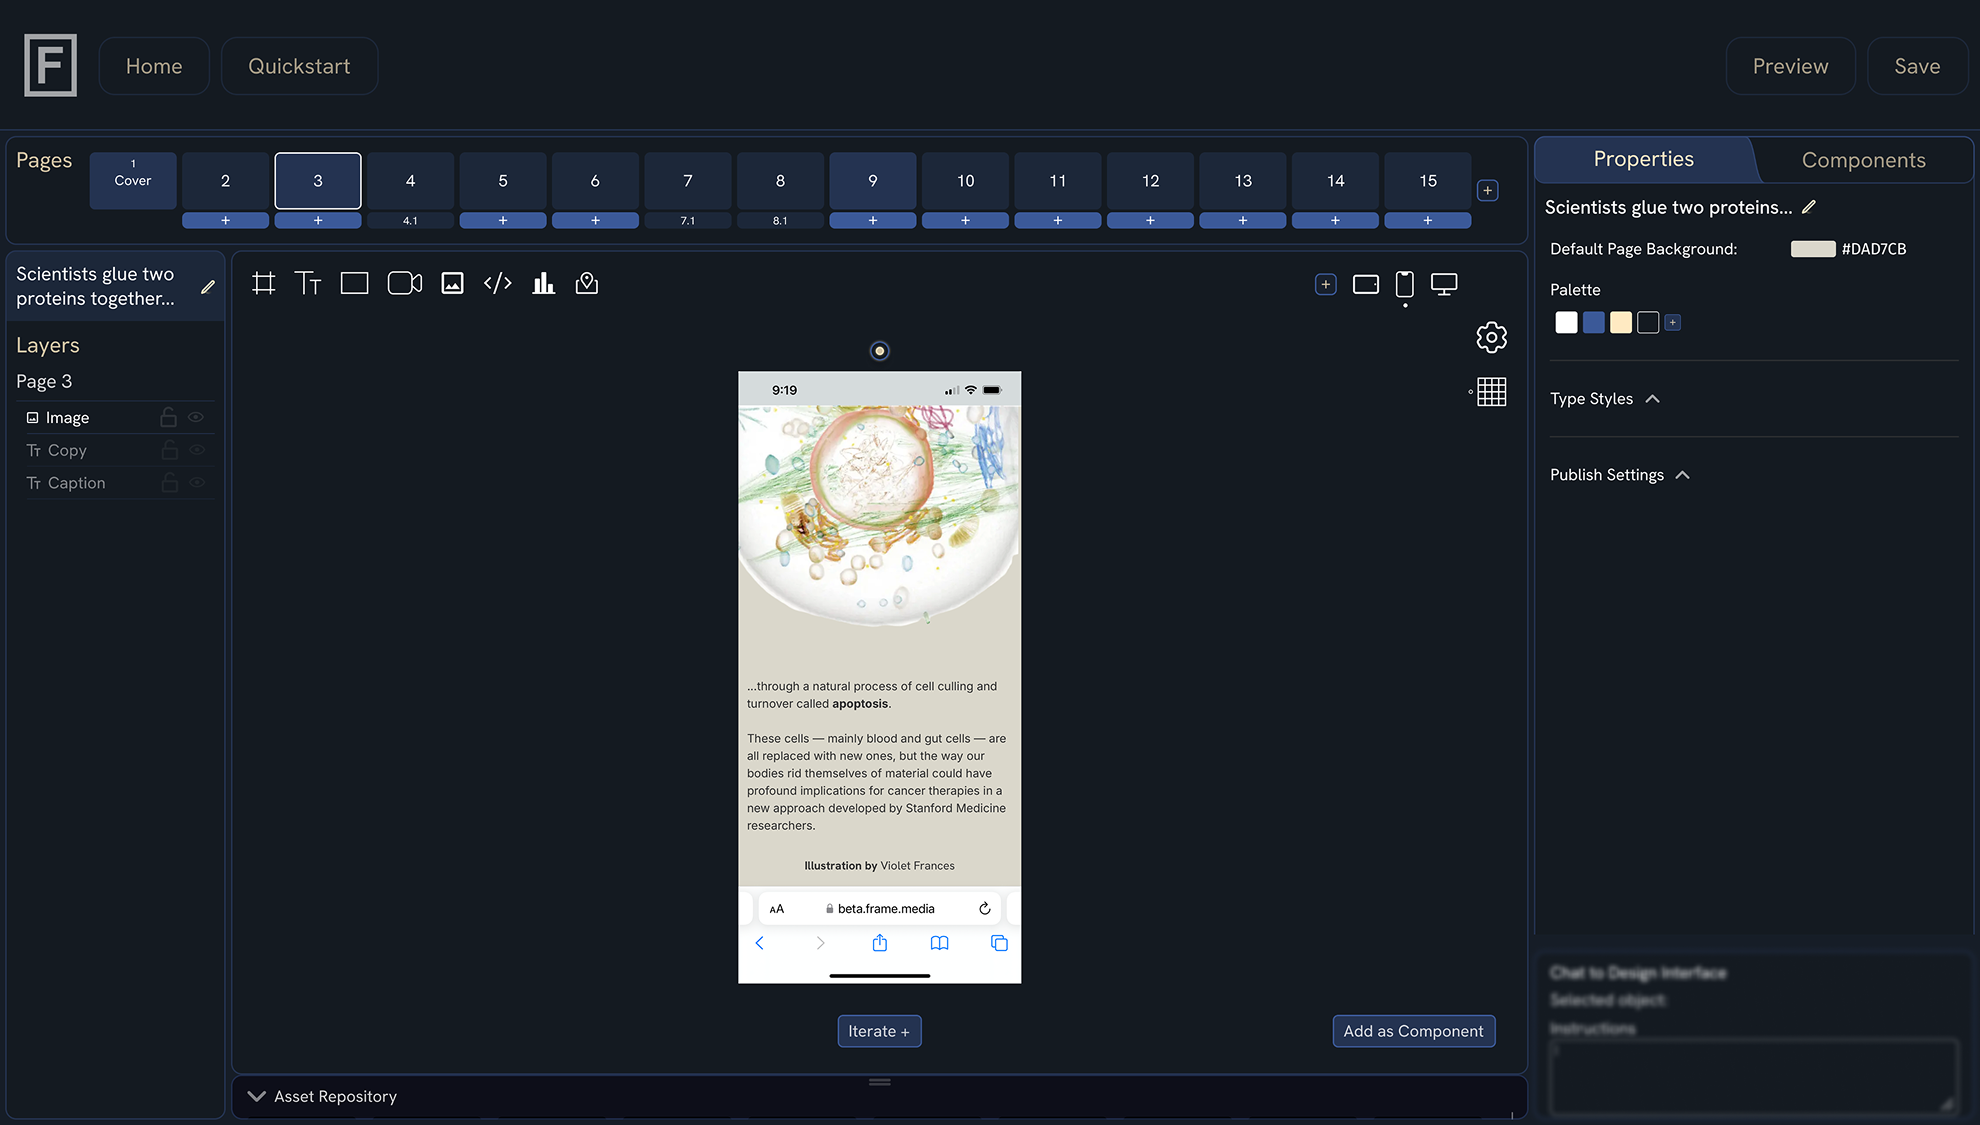Select the Chart tool
1980x1125 pixels.
click(543, 283)
